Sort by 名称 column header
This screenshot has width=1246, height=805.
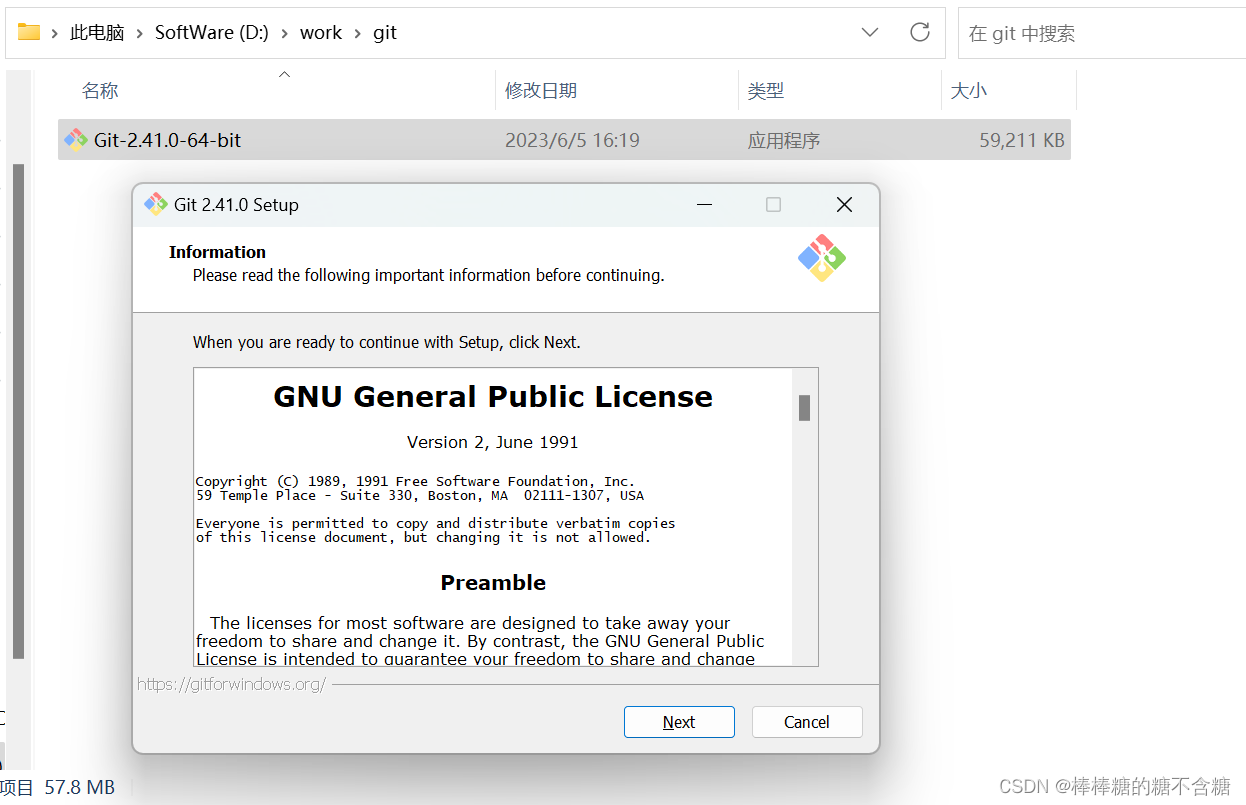click(x=100, y=91)
